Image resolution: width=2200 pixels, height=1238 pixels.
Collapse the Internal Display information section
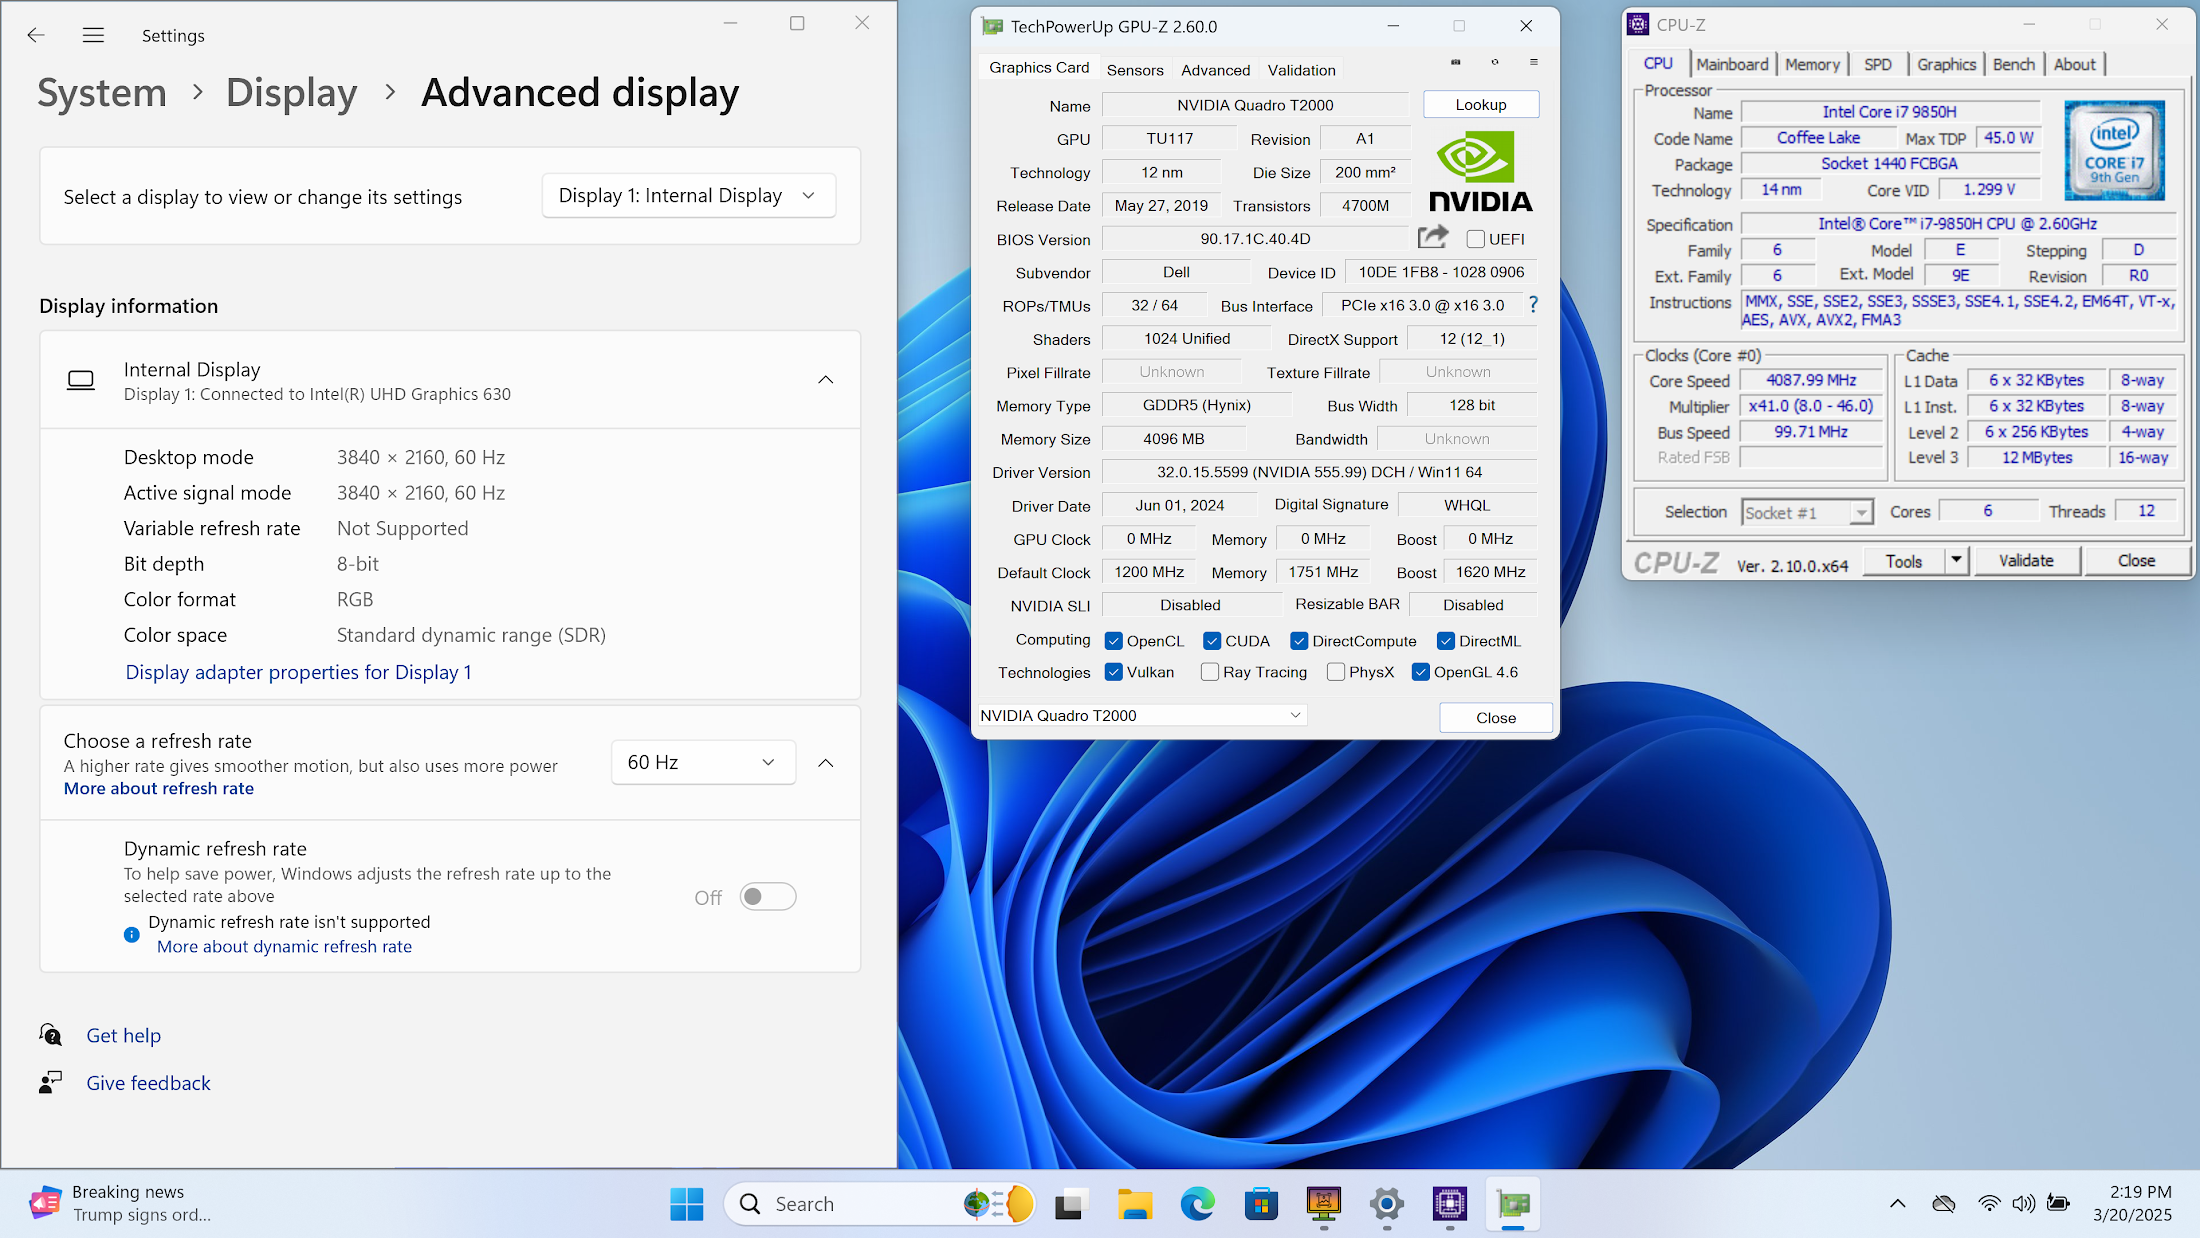coord(826,380)
